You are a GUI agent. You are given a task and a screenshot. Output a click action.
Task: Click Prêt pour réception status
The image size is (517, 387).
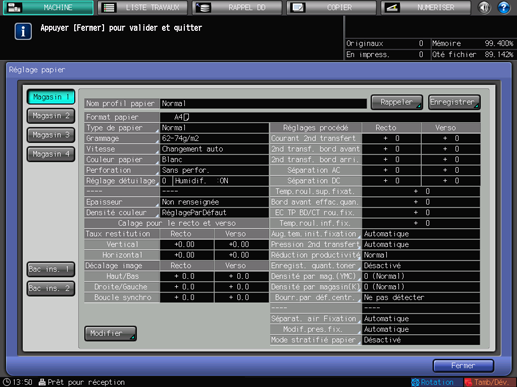[x=82, y=382]
